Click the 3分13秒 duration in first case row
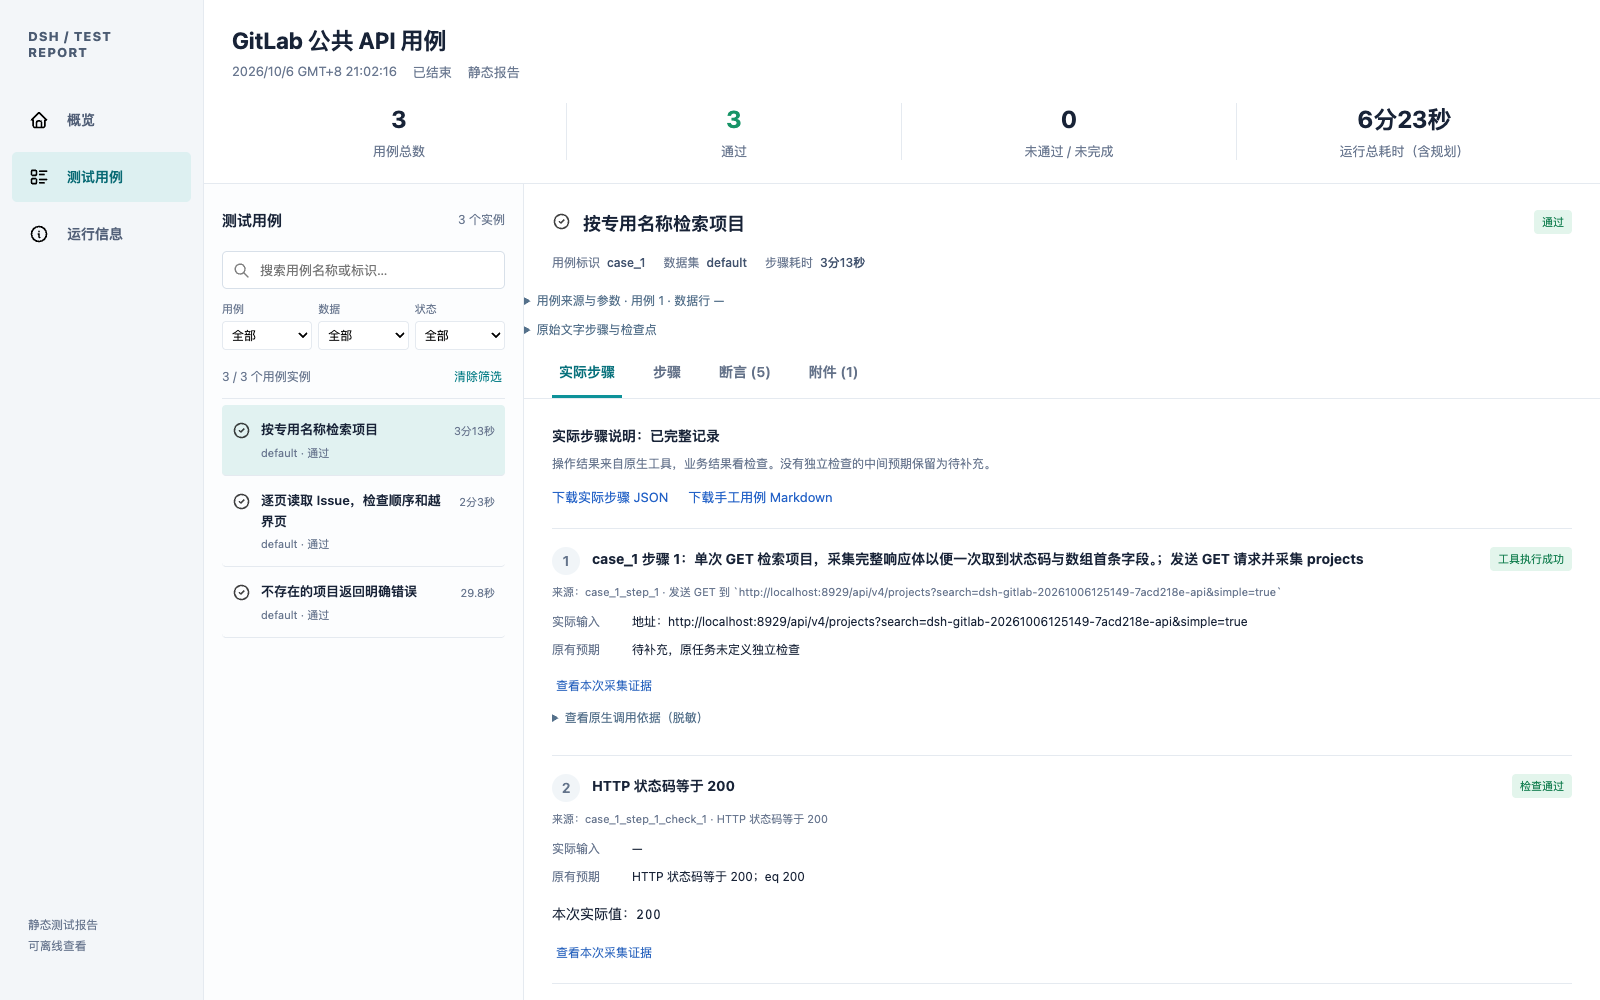 click(474, 431)
